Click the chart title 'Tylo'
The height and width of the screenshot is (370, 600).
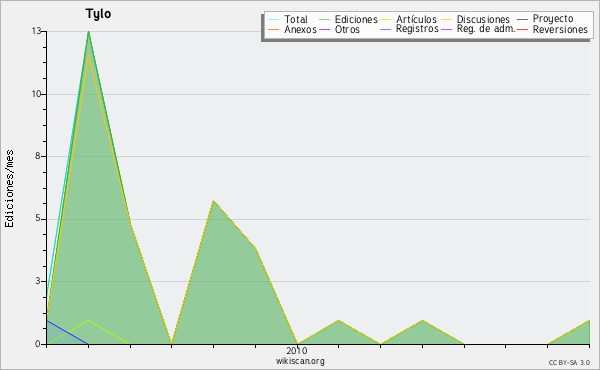[98, 14]
